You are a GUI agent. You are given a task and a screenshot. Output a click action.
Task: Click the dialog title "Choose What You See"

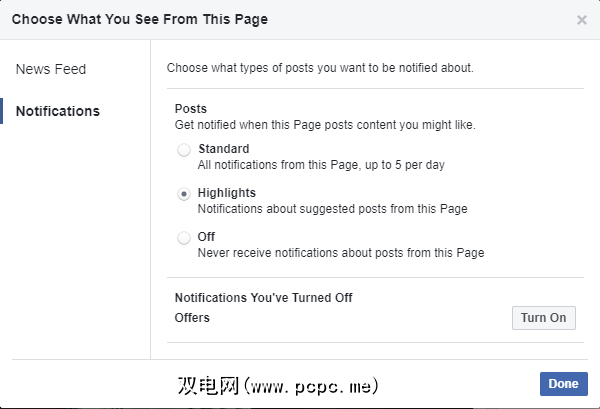[139, 19]
